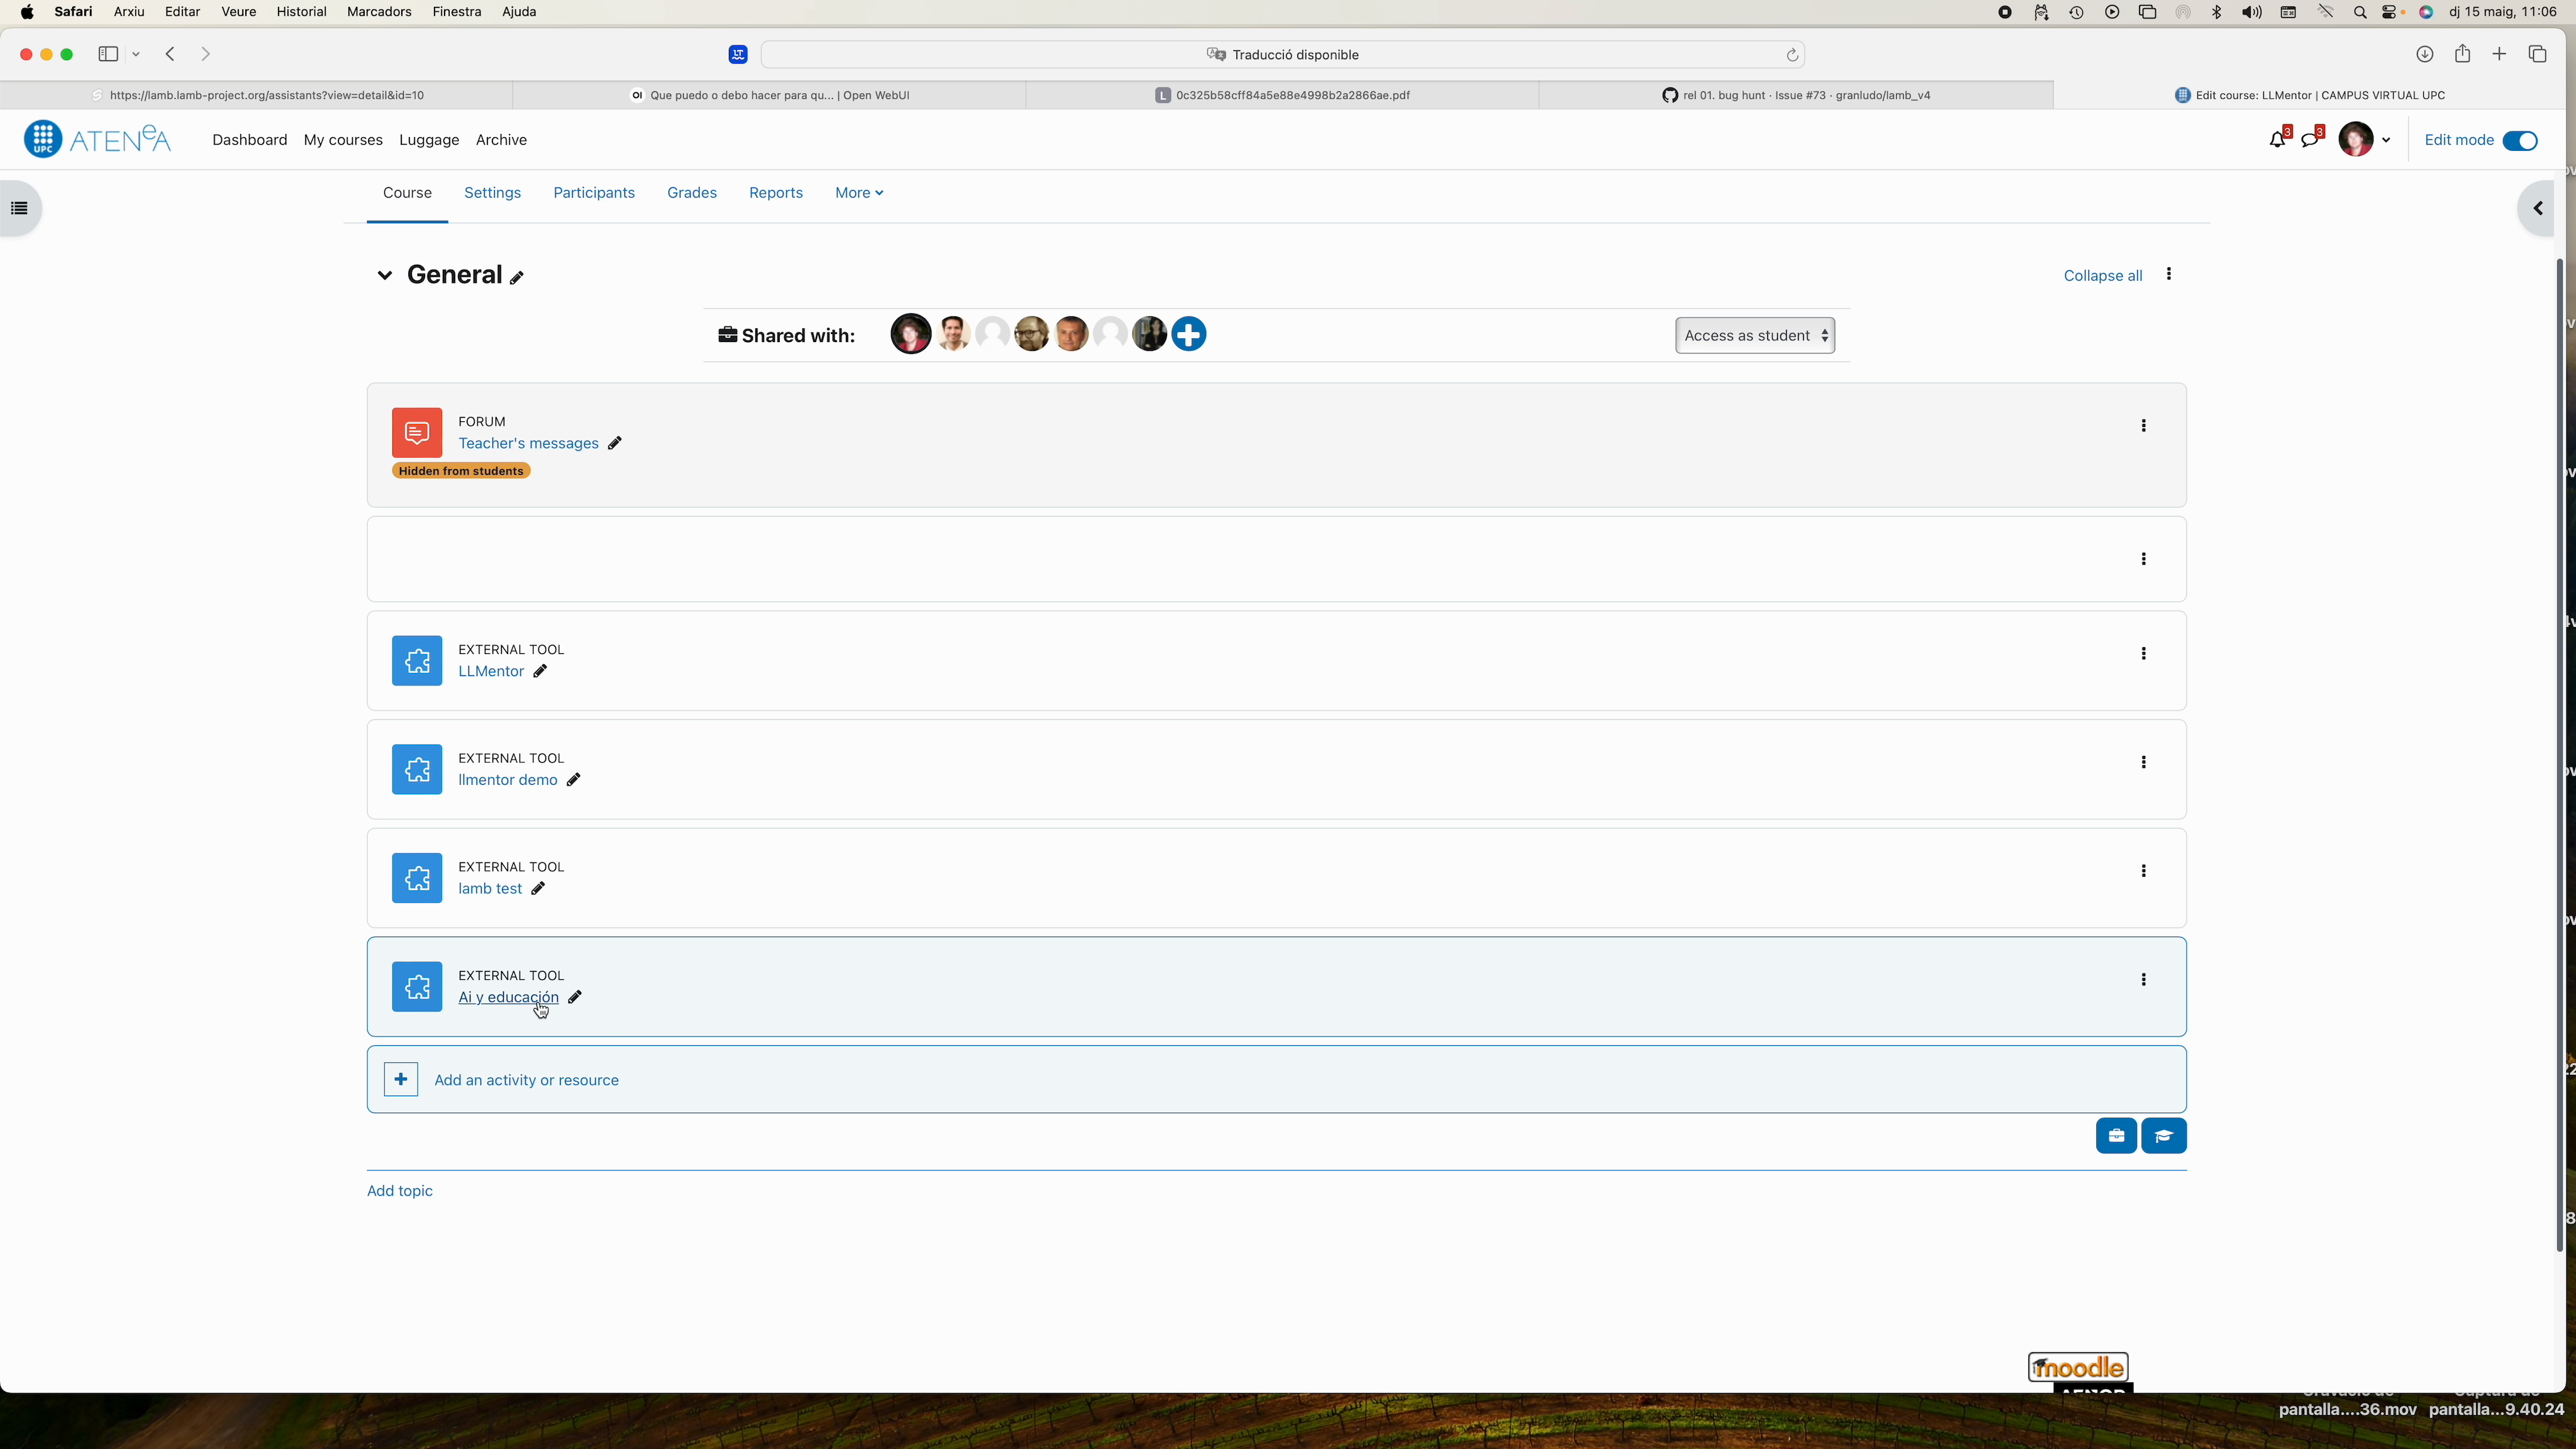The width and height of the screenshot is (2576, 1449).
Task: Open course index drawer icon
Action: pyautogui.click(x=19, y=208)
